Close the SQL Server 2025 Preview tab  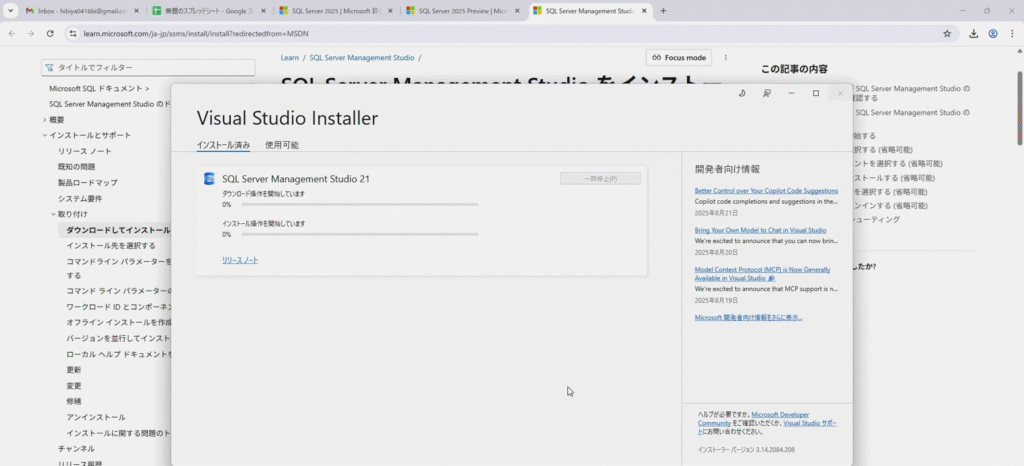click(517, 11)
